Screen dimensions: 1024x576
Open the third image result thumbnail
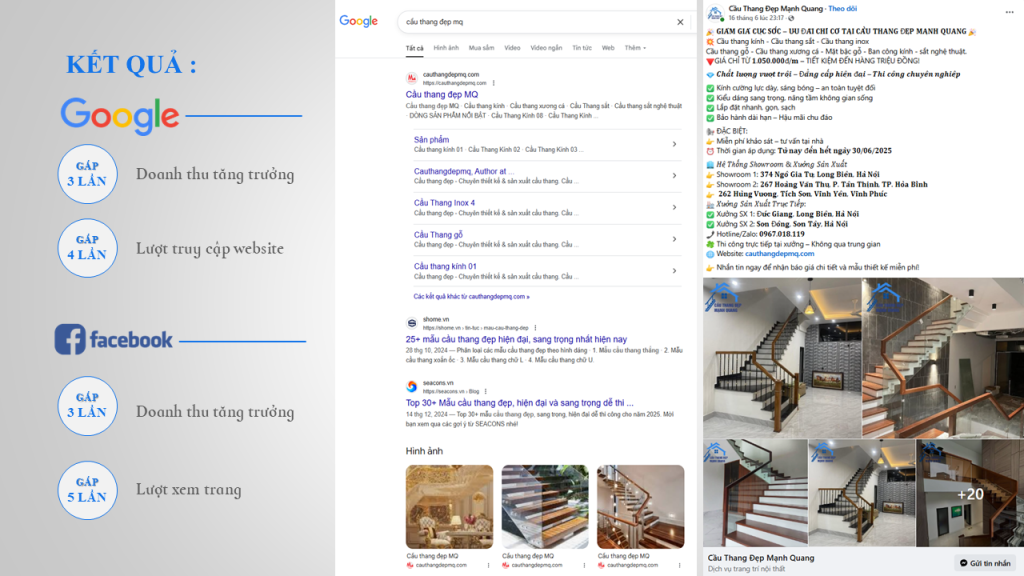click(641, 507)
